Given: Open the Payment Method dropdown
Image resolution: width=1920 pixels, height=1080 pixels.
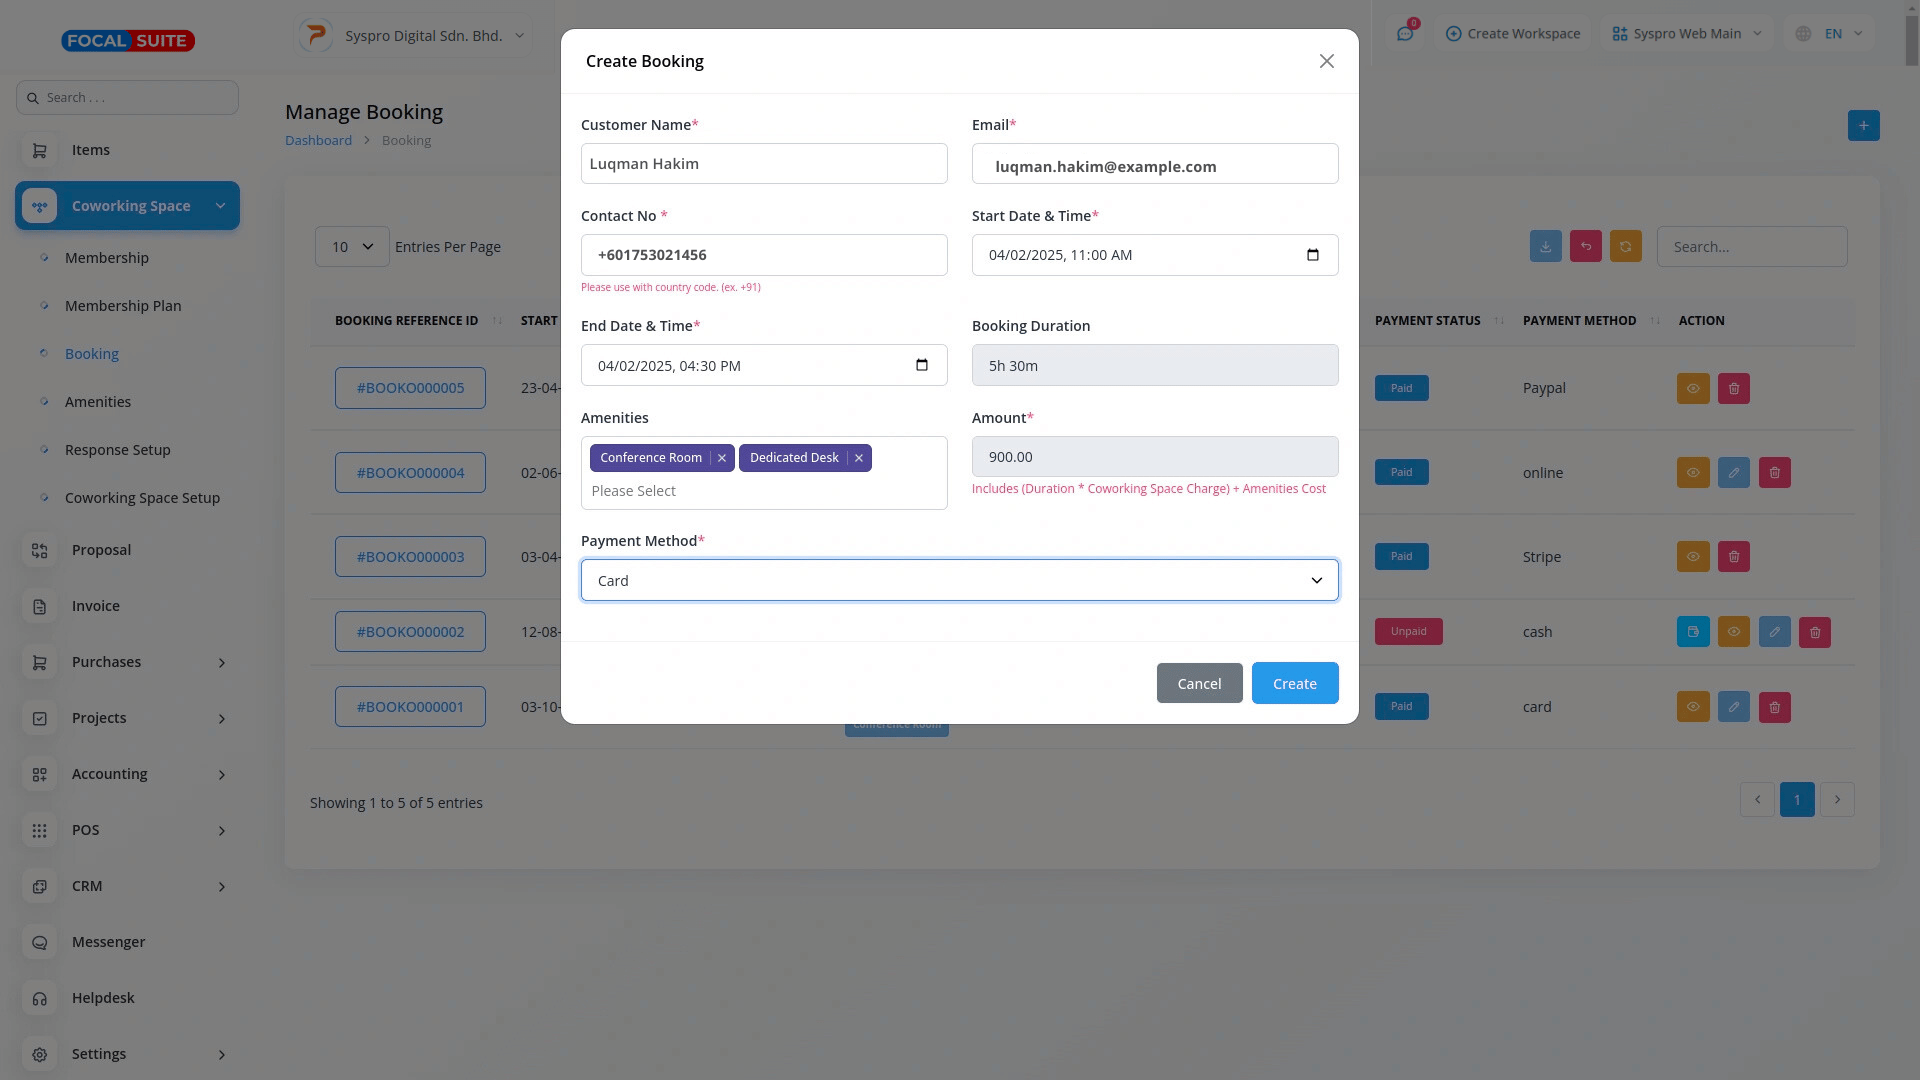Looking at the screenshot, I should (x=959, y=581).
